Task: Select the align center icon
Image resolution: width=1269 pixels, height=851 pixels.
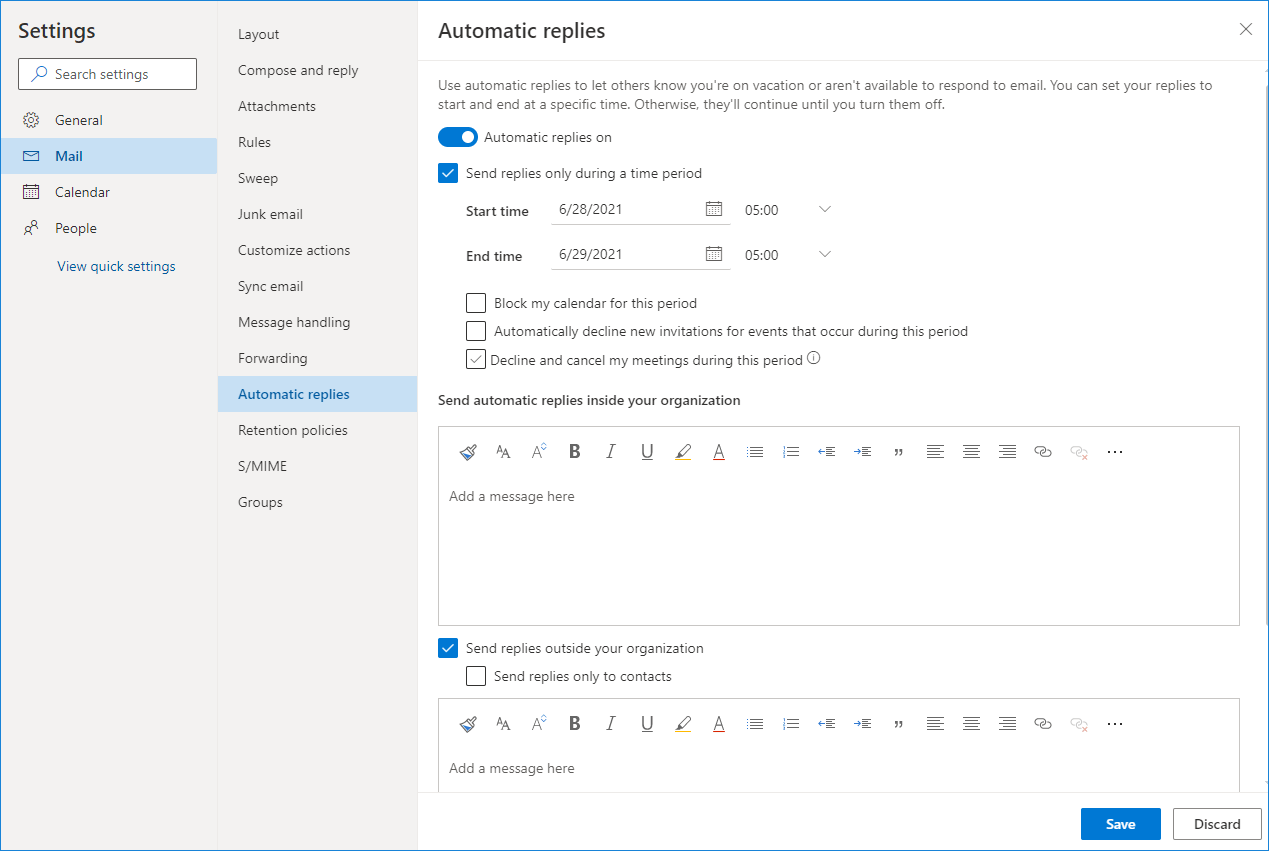Action: coord(971,451)
